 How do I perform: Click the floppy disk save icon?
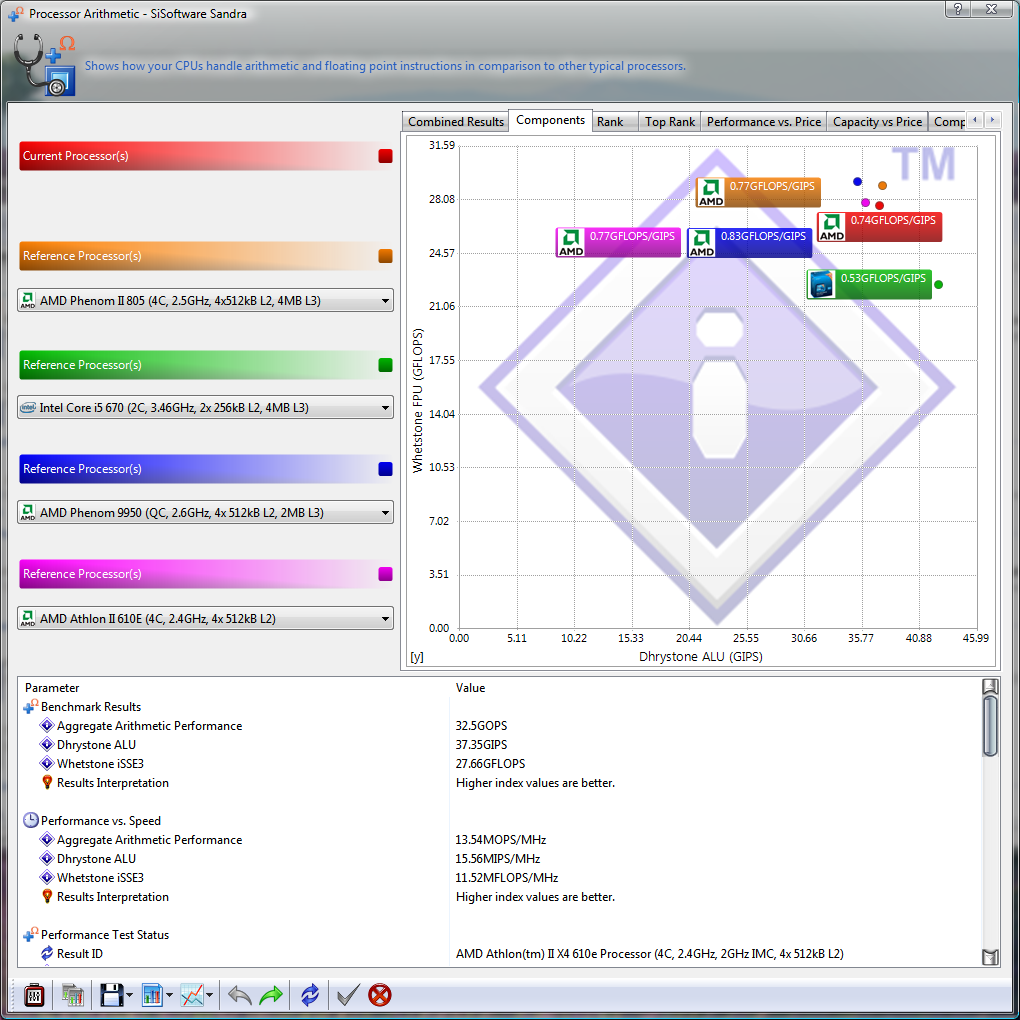[111, 995]
